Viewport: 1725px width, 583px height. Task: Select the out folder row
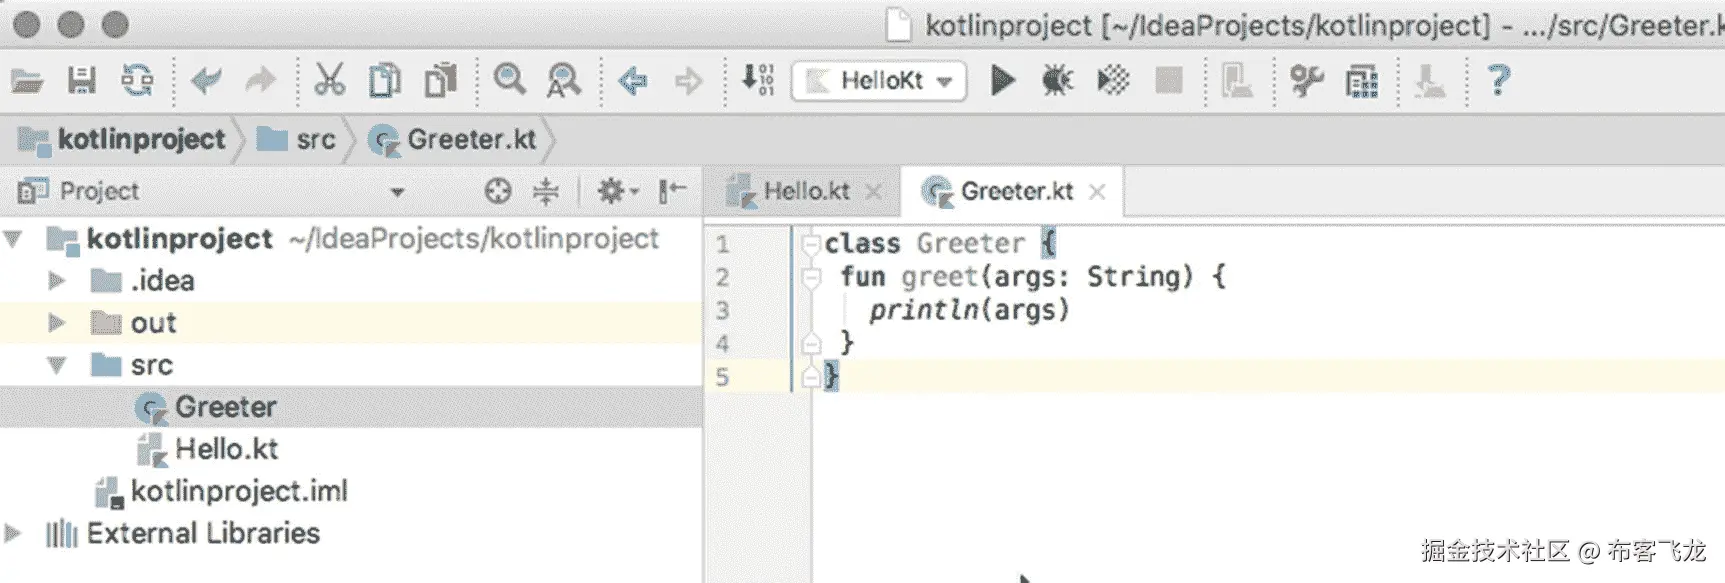[x=351, y=323]
